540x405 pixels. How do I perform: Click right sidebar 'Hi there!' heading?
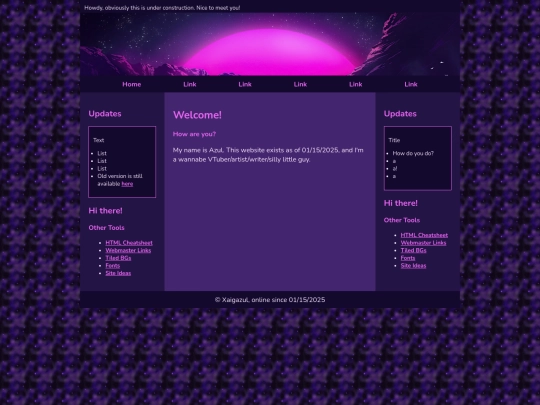[x=401, y=203]
